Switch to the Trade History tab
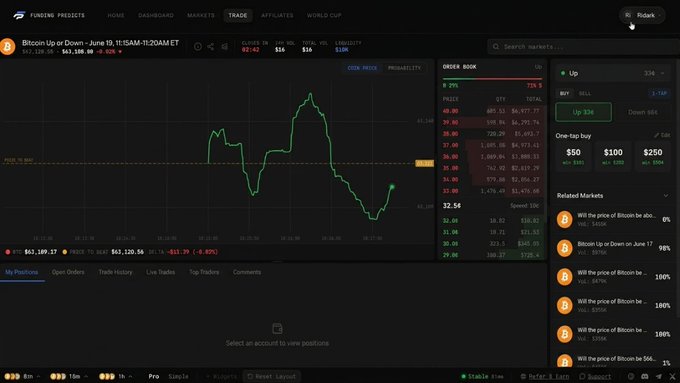This screenshot has width=680, height=383. (115, 272)
